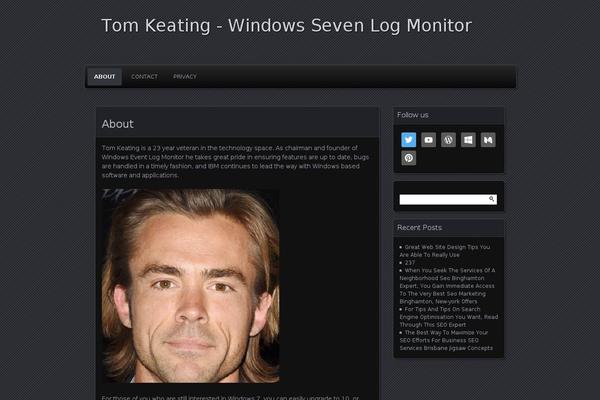
Task: Open the PRIVACY menu item
Action: pyautogui.click(x=185, y=77)
